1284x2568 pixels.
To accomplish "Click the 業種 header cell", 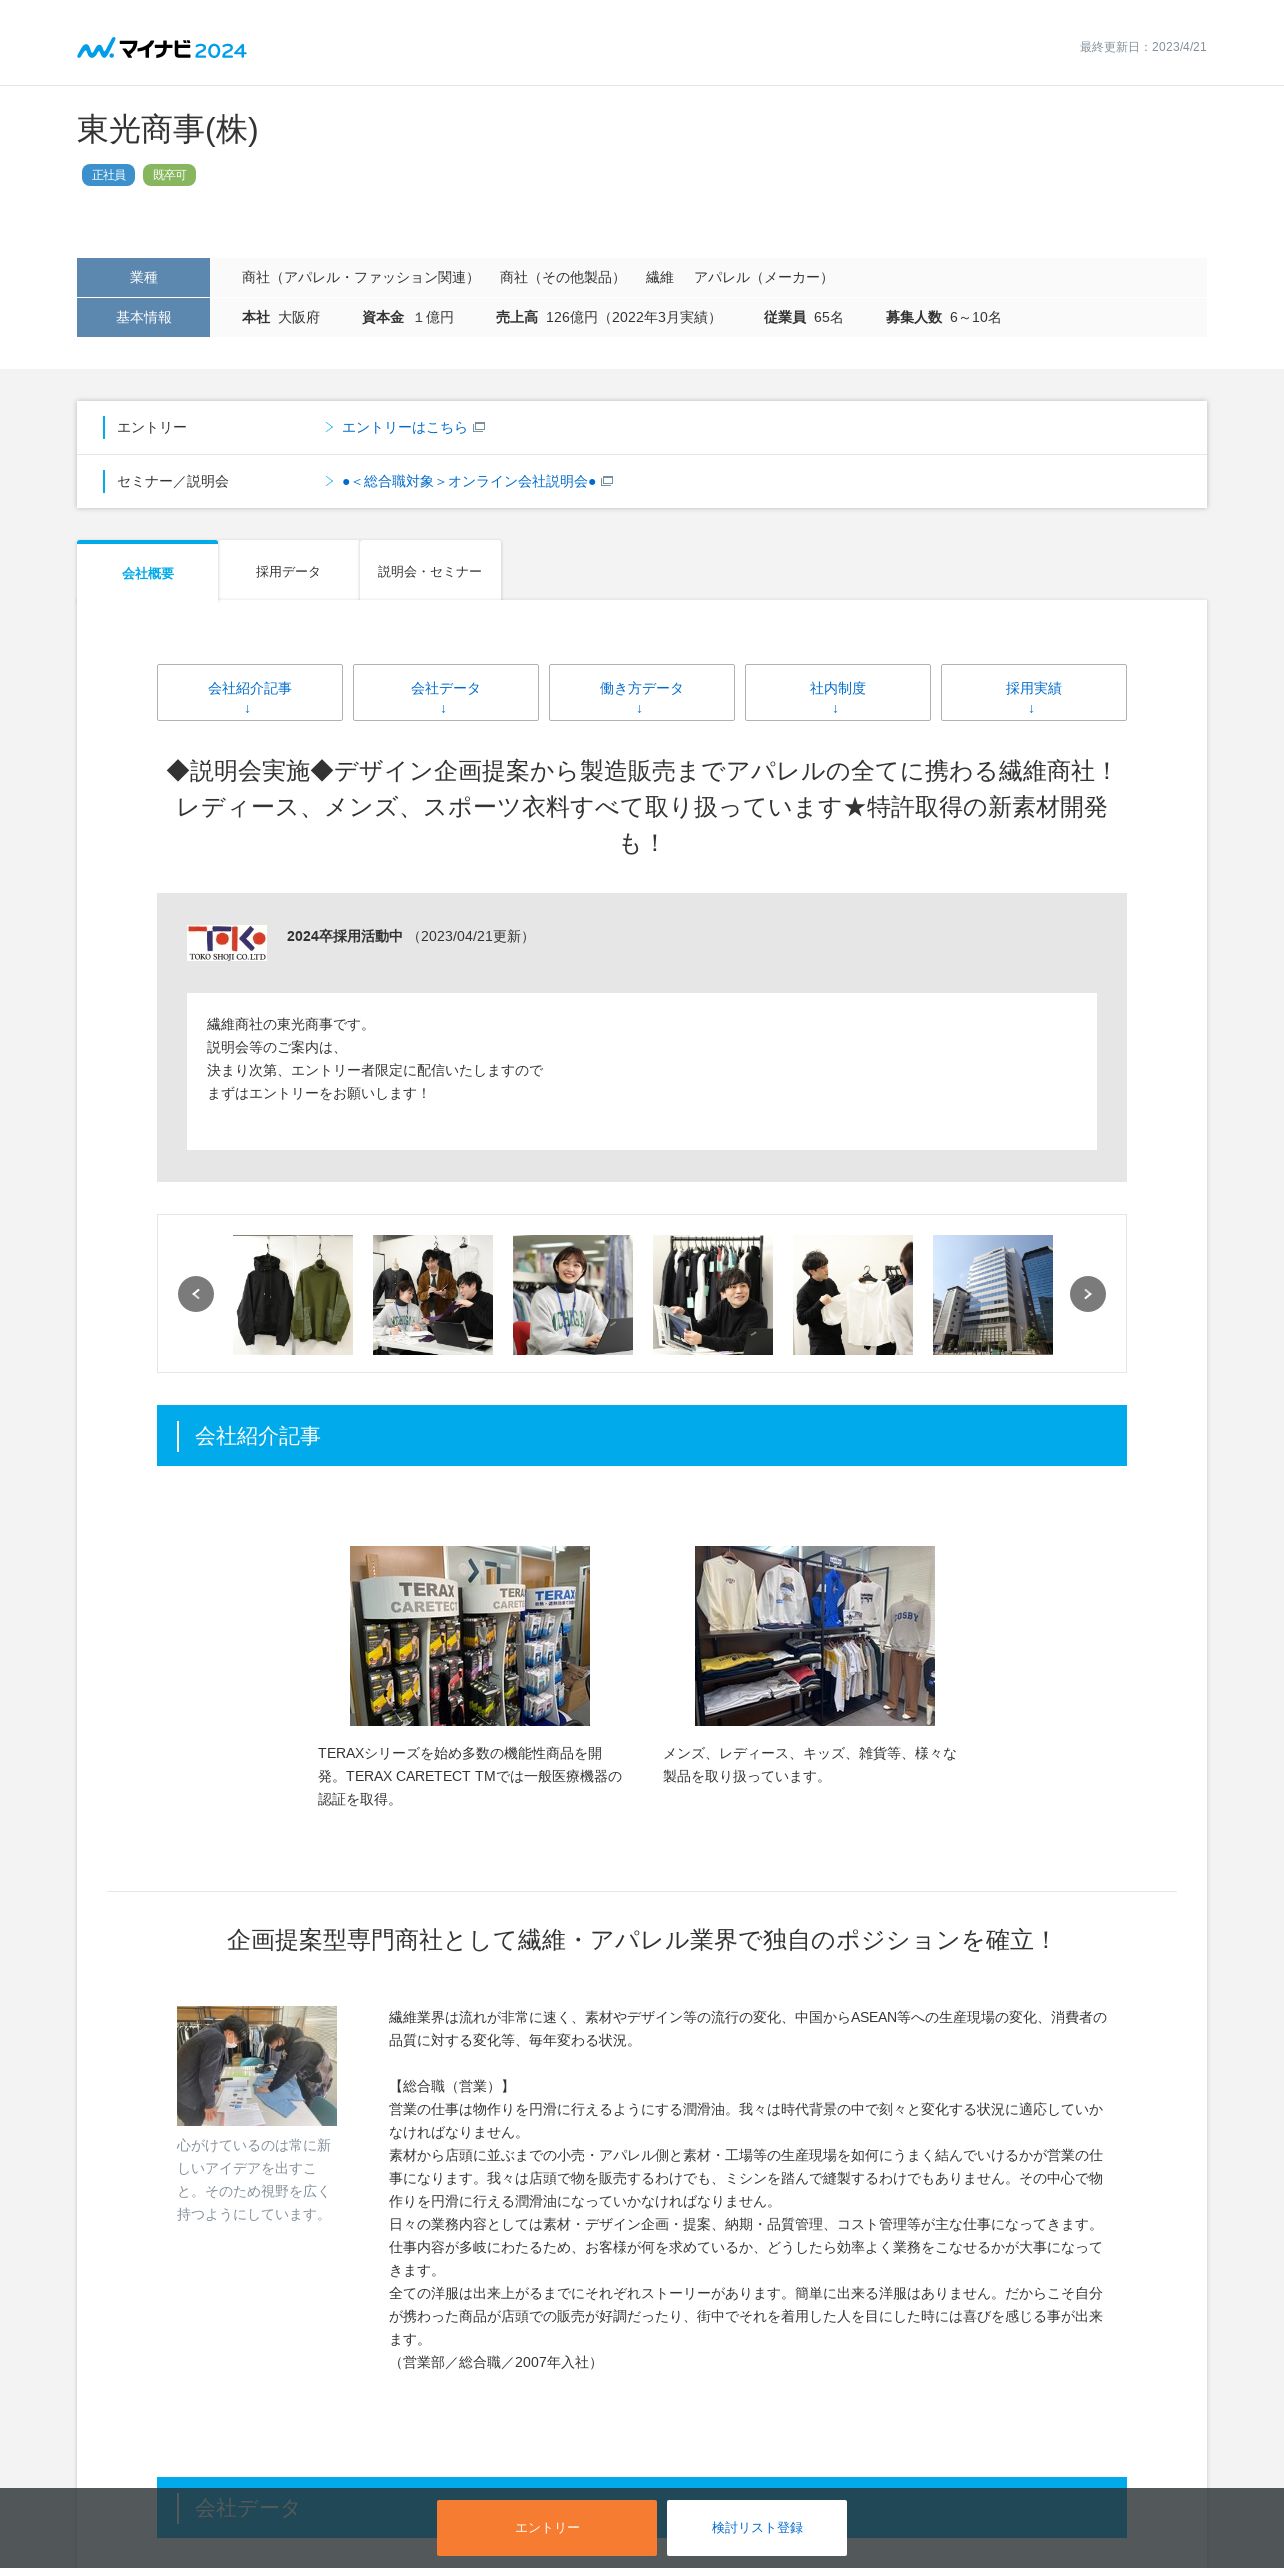I will [x=143, y=277].
